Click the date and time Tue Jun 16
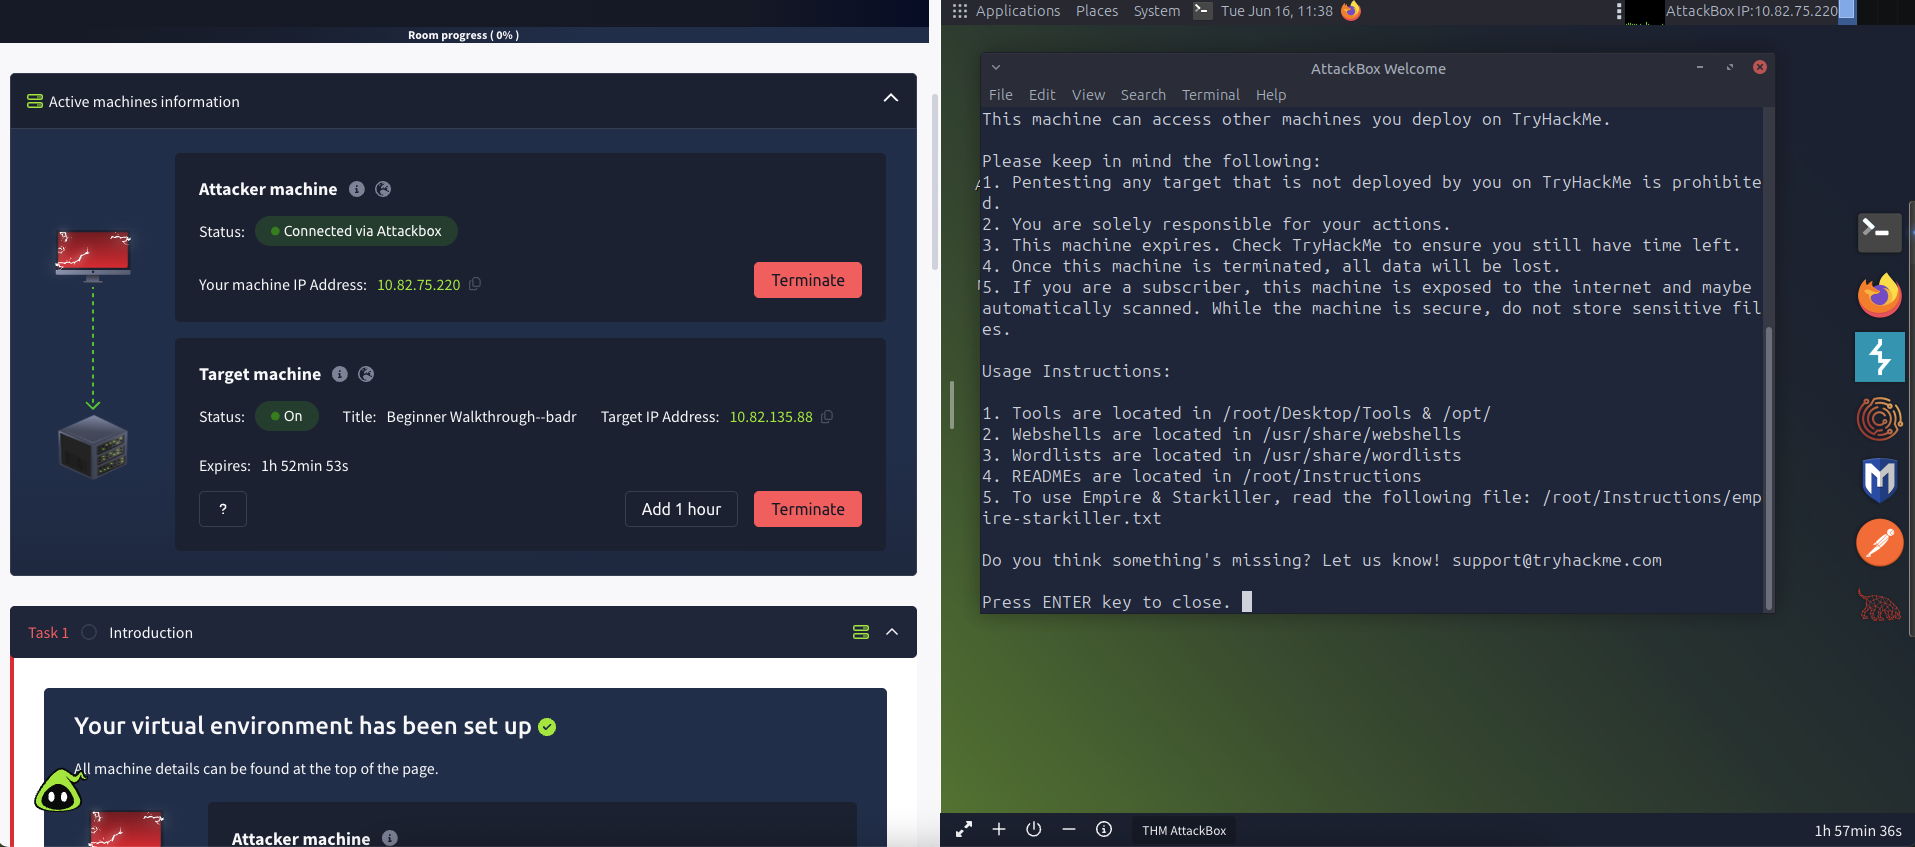The image size is (1915, 847). point(1277,11)
